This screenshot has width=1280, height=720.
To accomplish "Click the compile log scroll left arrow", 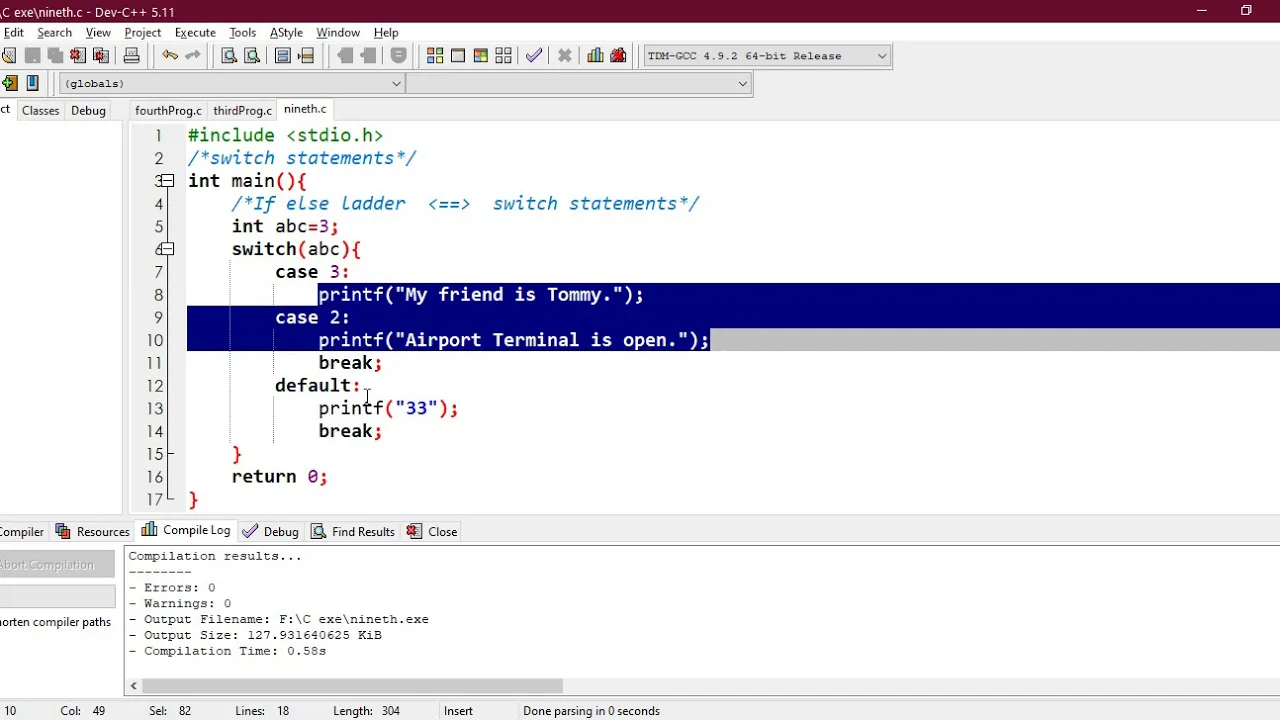I will pyautogui.click(x=134, y=686).
